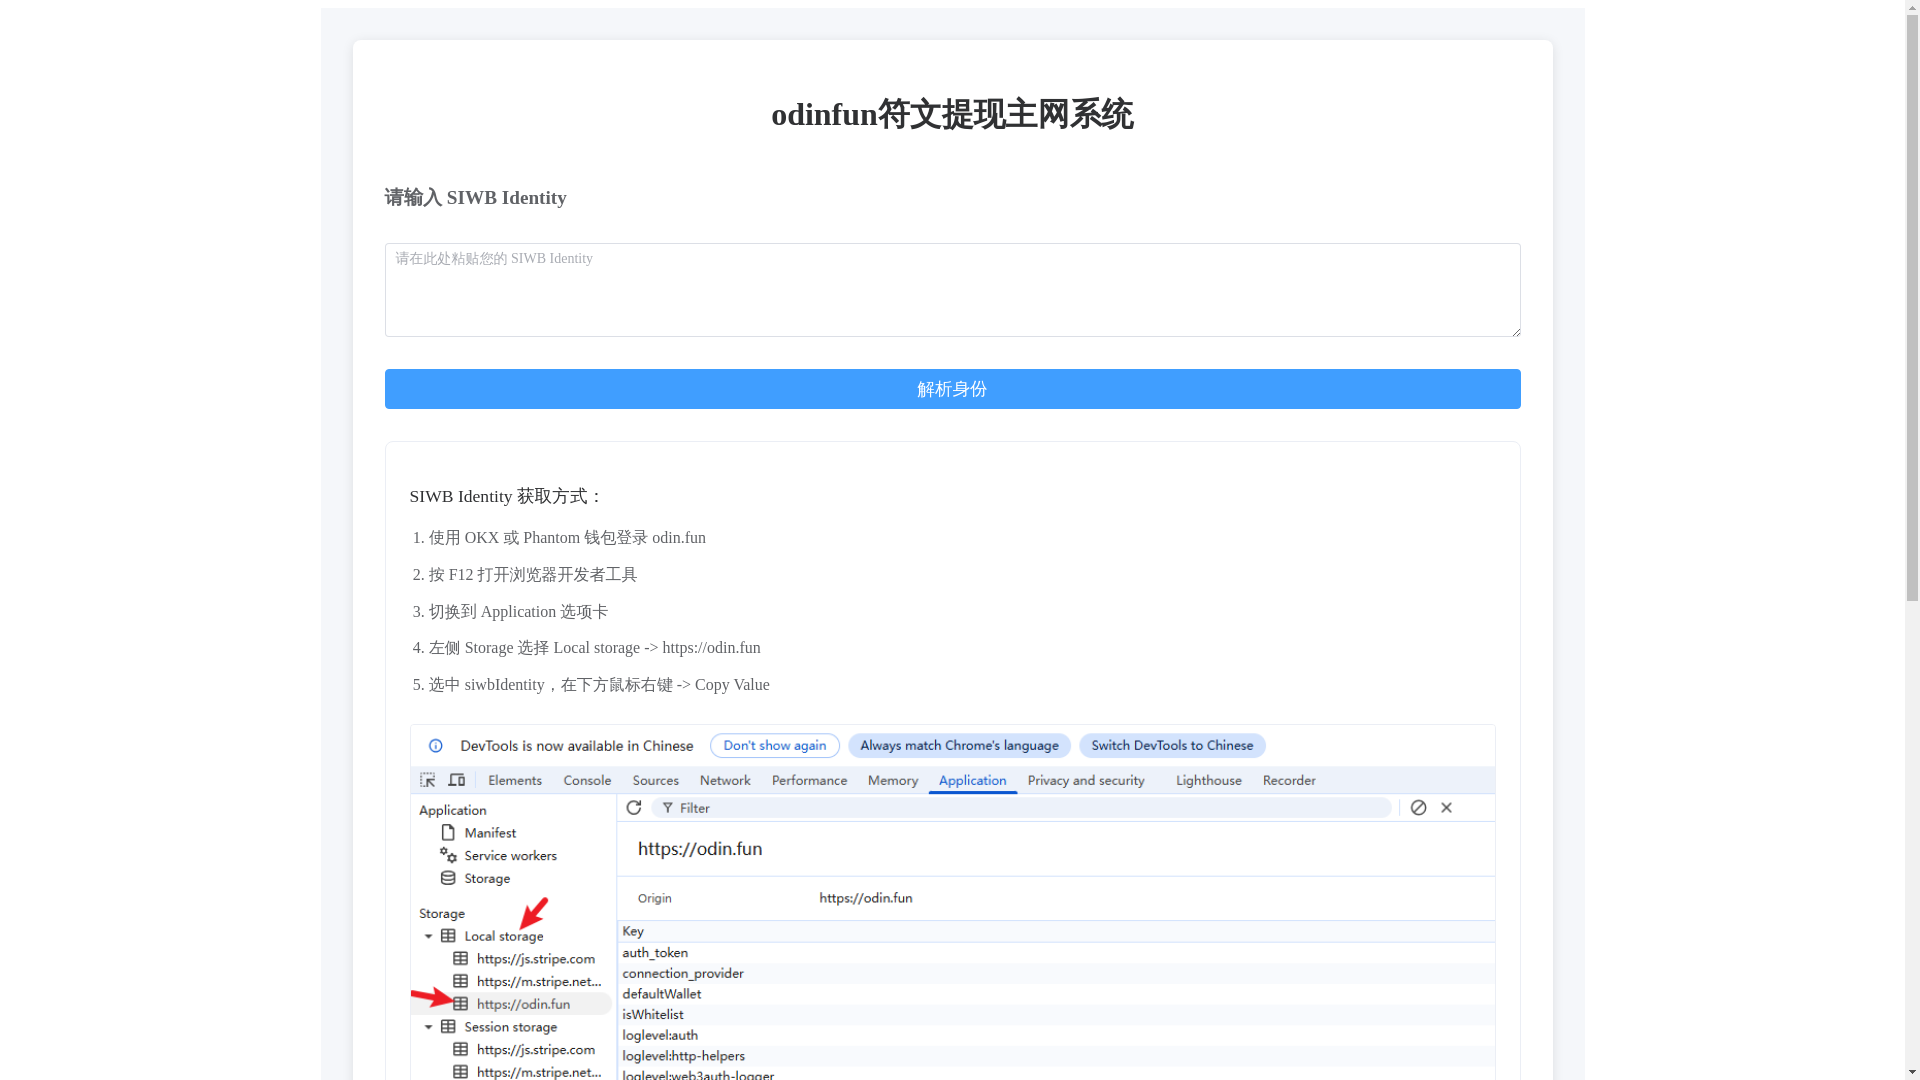Click the clear-all circle-slash icon in DevTools image
This screenshot has width=1920, height=1080.
(1418, 808)
